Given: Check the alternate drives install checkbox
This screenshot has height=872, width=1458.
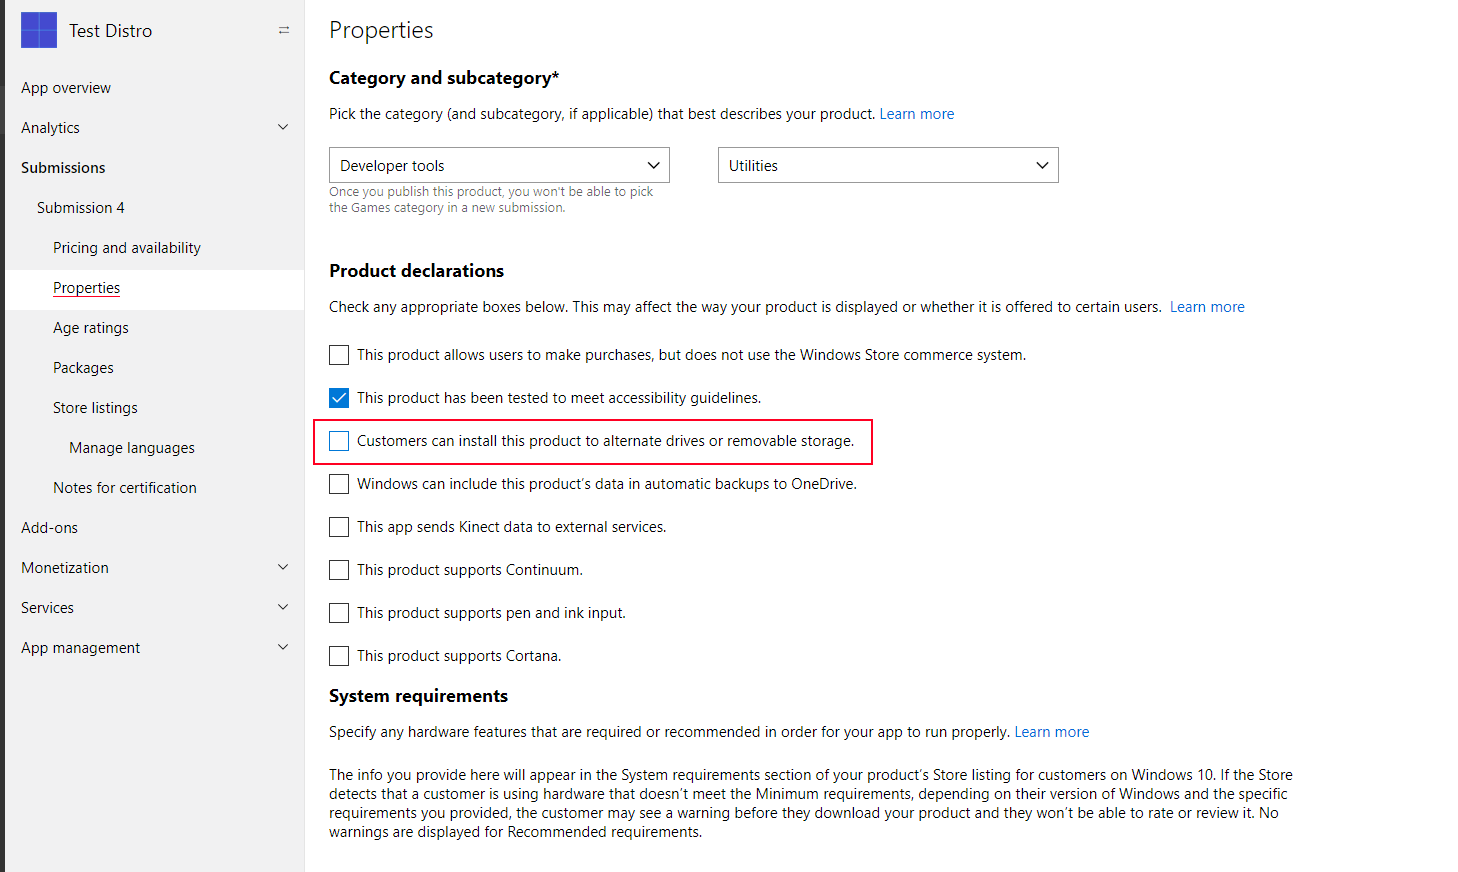Looking at the screenshot, I should [x=339, y=441].
